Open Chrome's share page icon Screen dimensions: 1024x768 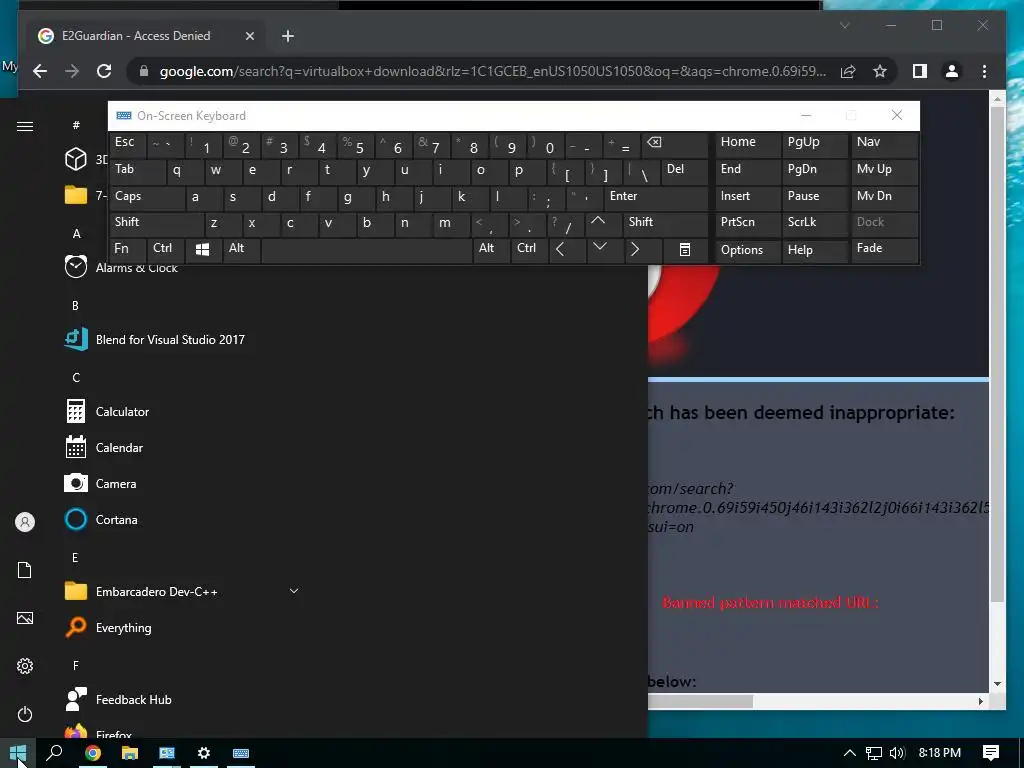[x=848, y=71]
